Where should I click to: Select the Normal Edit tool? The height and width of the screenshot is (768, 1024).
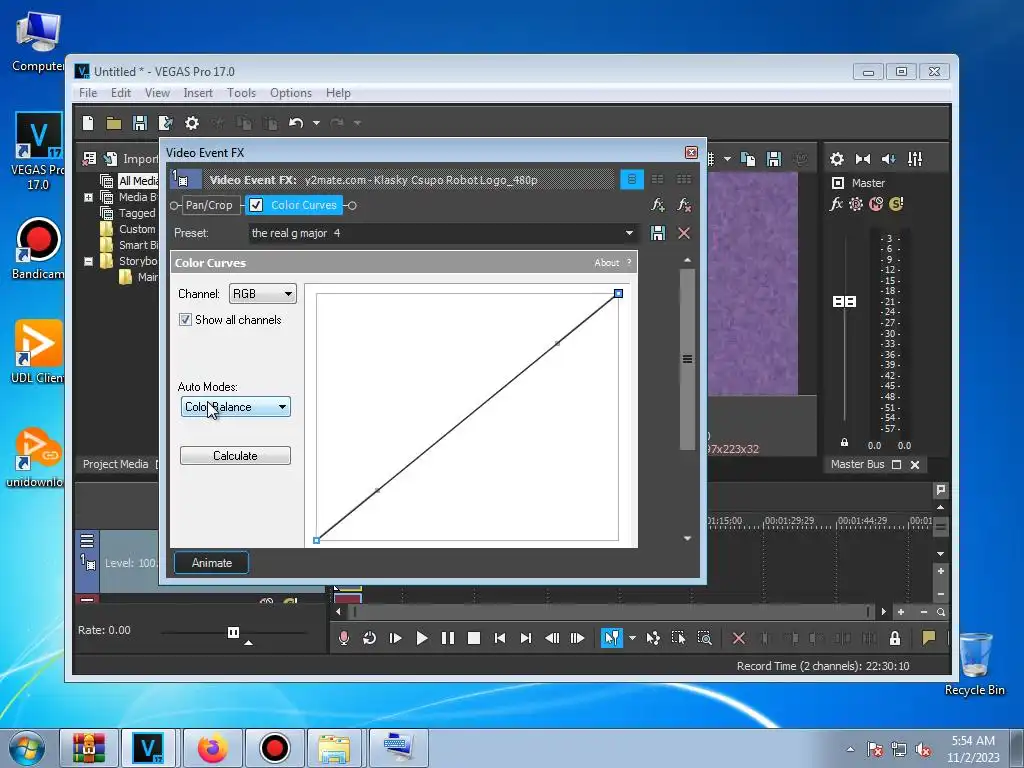click(x=612, y=638)
